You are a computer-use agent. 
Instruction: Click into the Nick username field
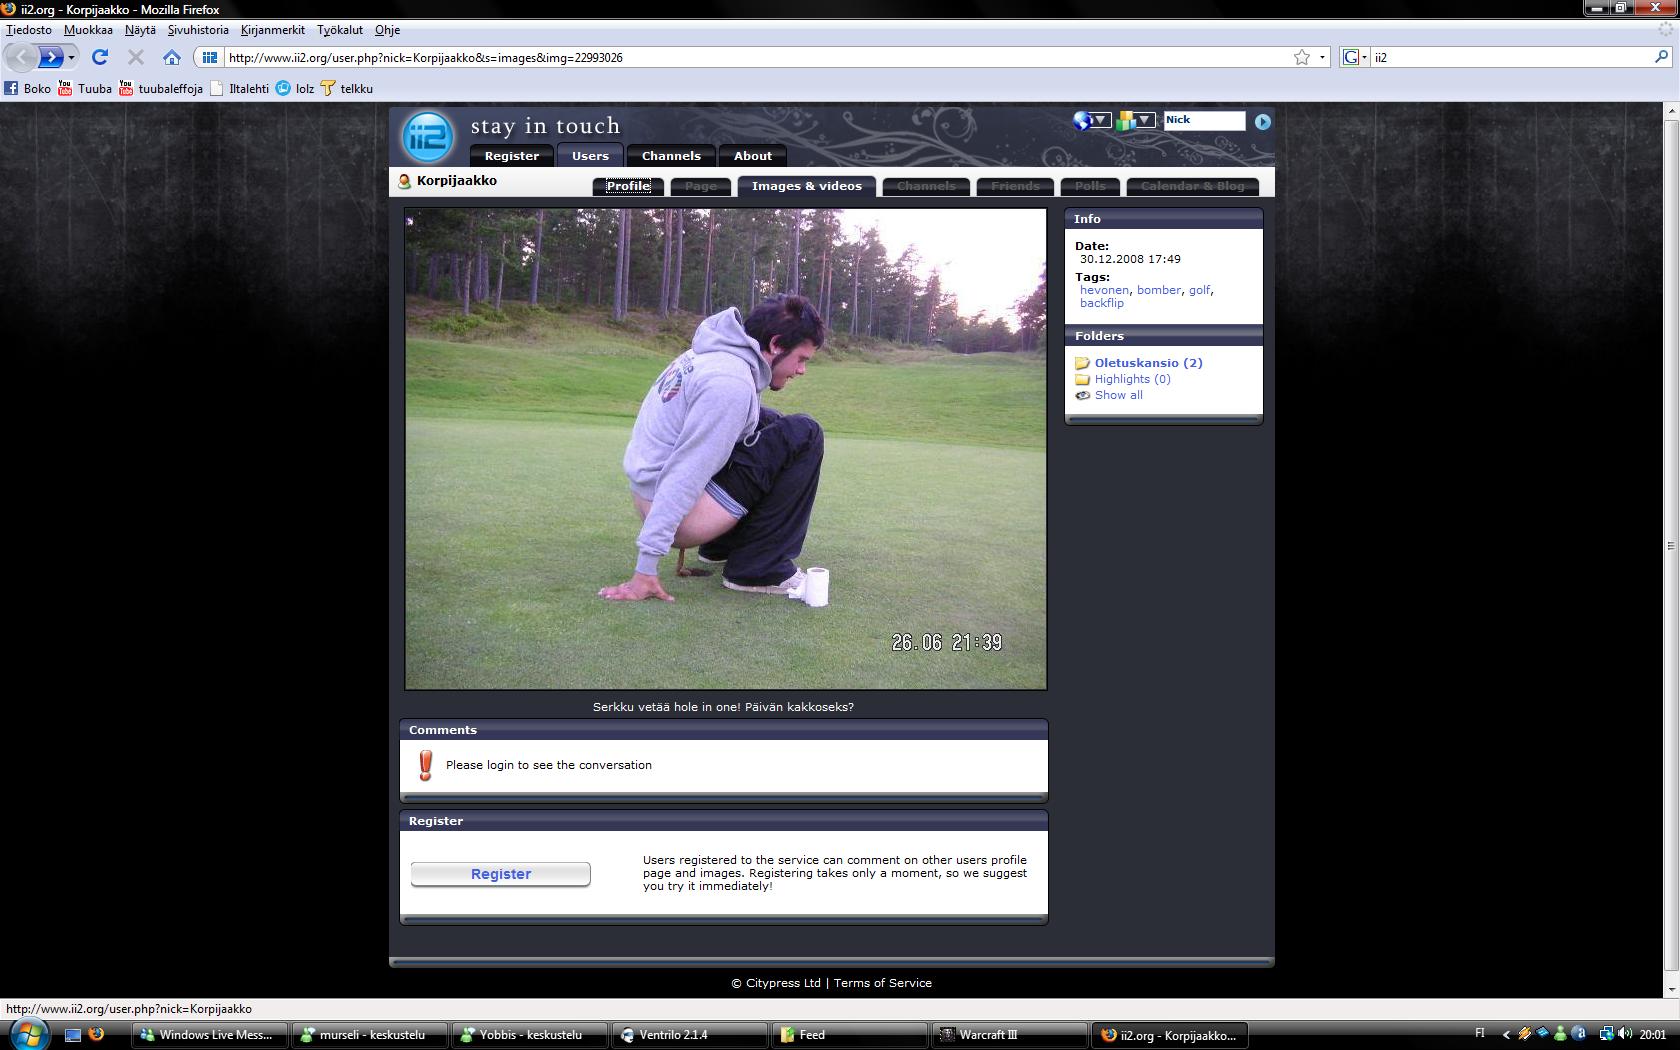(x=1204, y=121)
